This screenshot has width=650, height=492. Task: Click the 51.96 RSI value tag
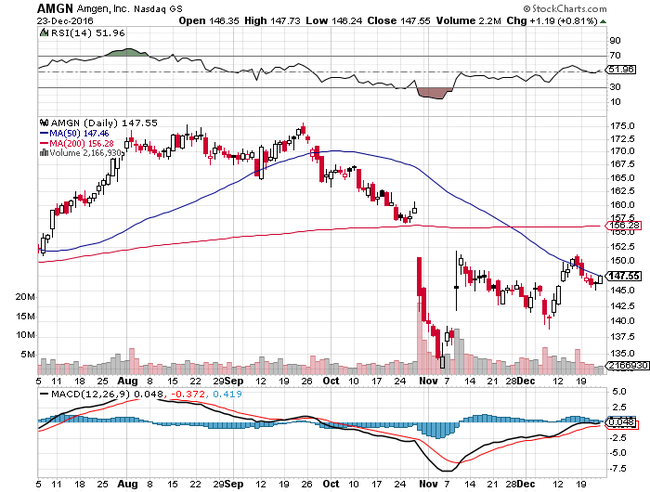point(621,70)
